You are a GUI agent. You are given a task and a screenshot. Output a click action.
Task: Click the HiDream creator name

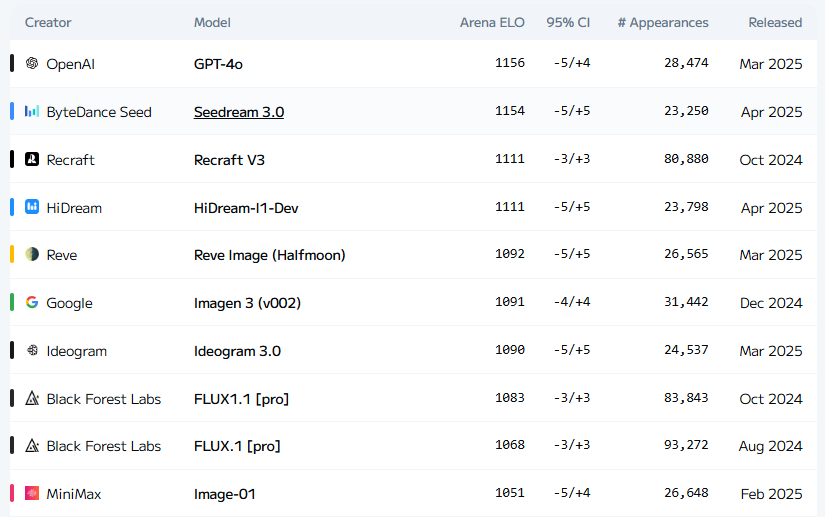click(74, 208)
